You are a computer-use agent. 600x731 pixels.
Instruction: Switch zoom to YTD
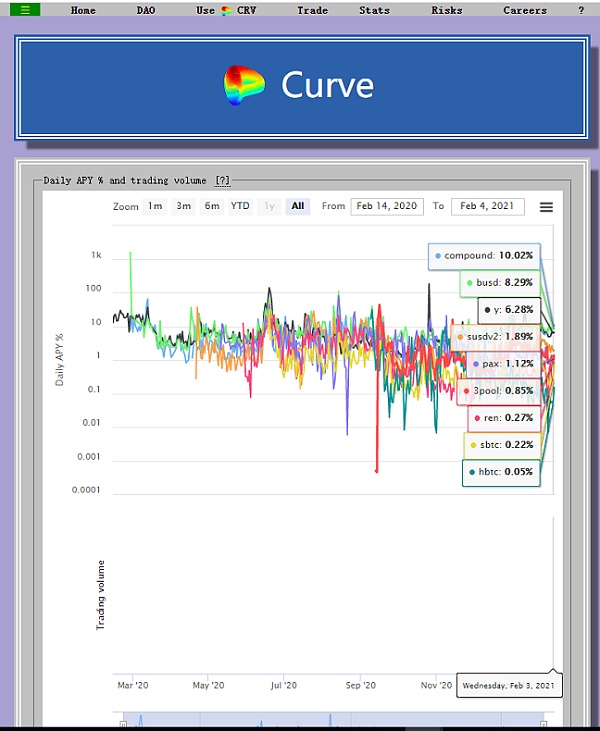240,206
